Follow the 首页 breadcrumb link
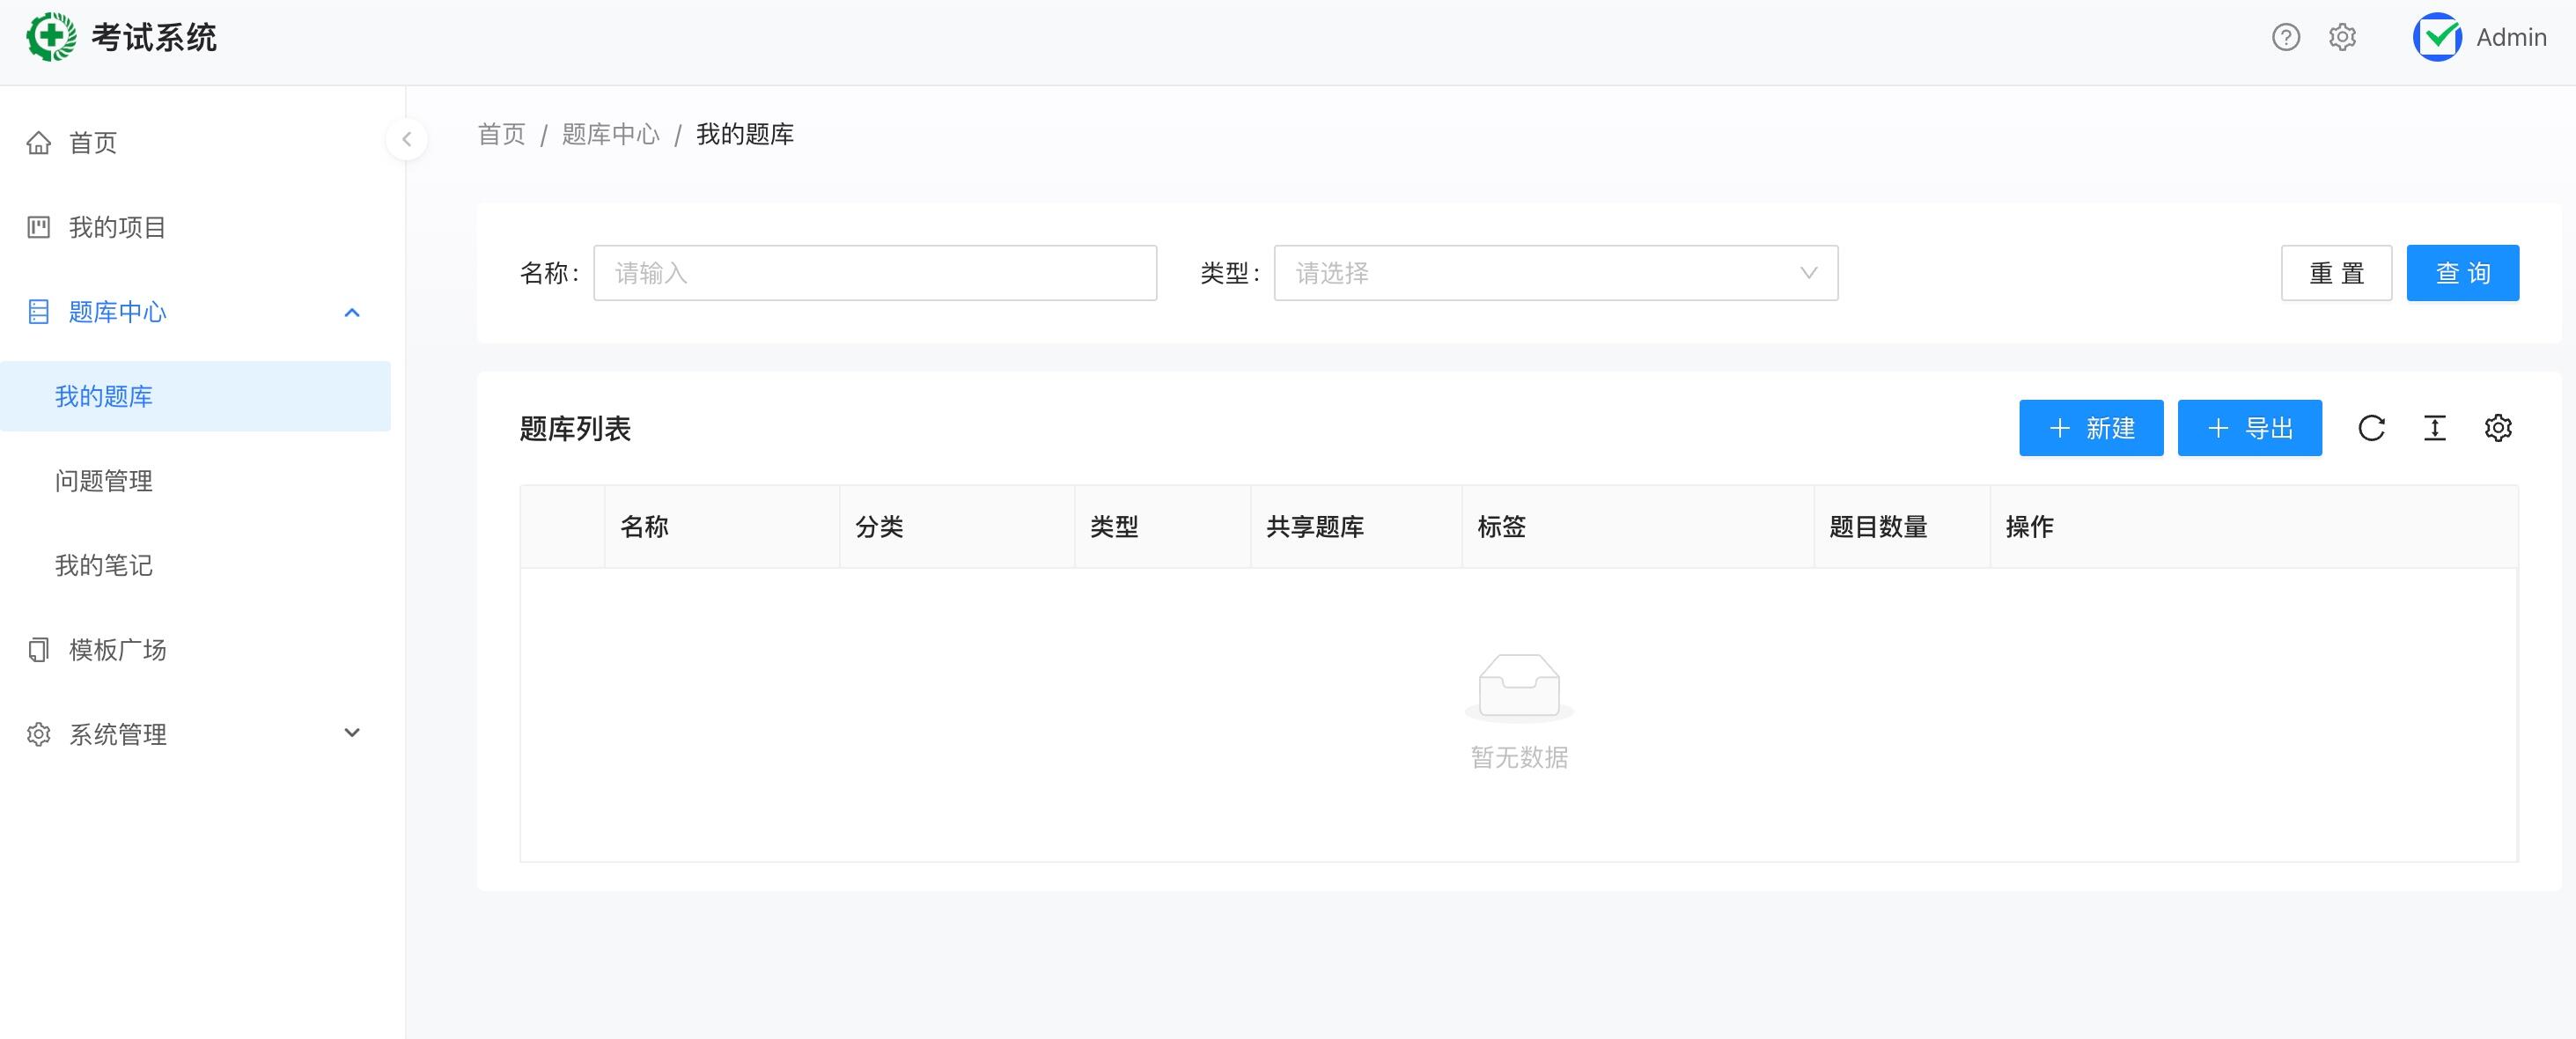The width and height of the screenshot is (2576, 1039). tap(502, 134)
